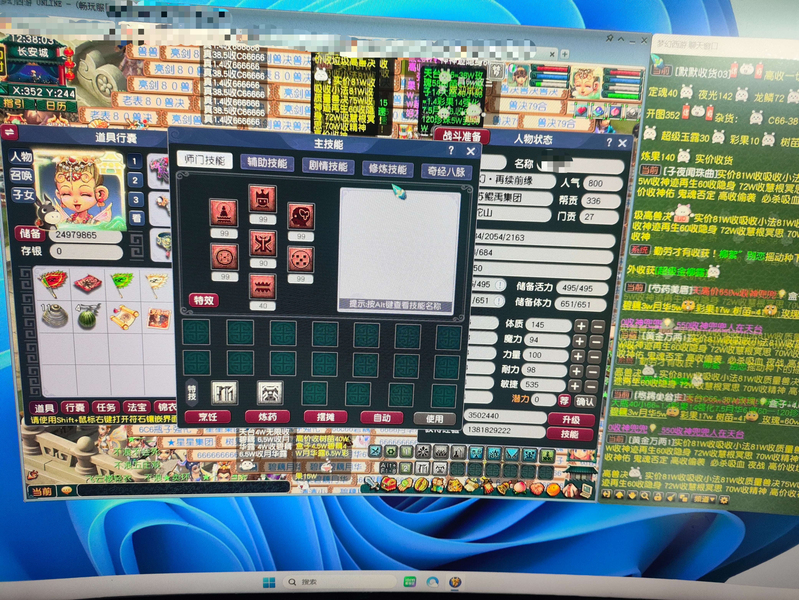The image size is (799, 600).
Task: Click the broom clear icon in chat window
Action: point(672,497)
